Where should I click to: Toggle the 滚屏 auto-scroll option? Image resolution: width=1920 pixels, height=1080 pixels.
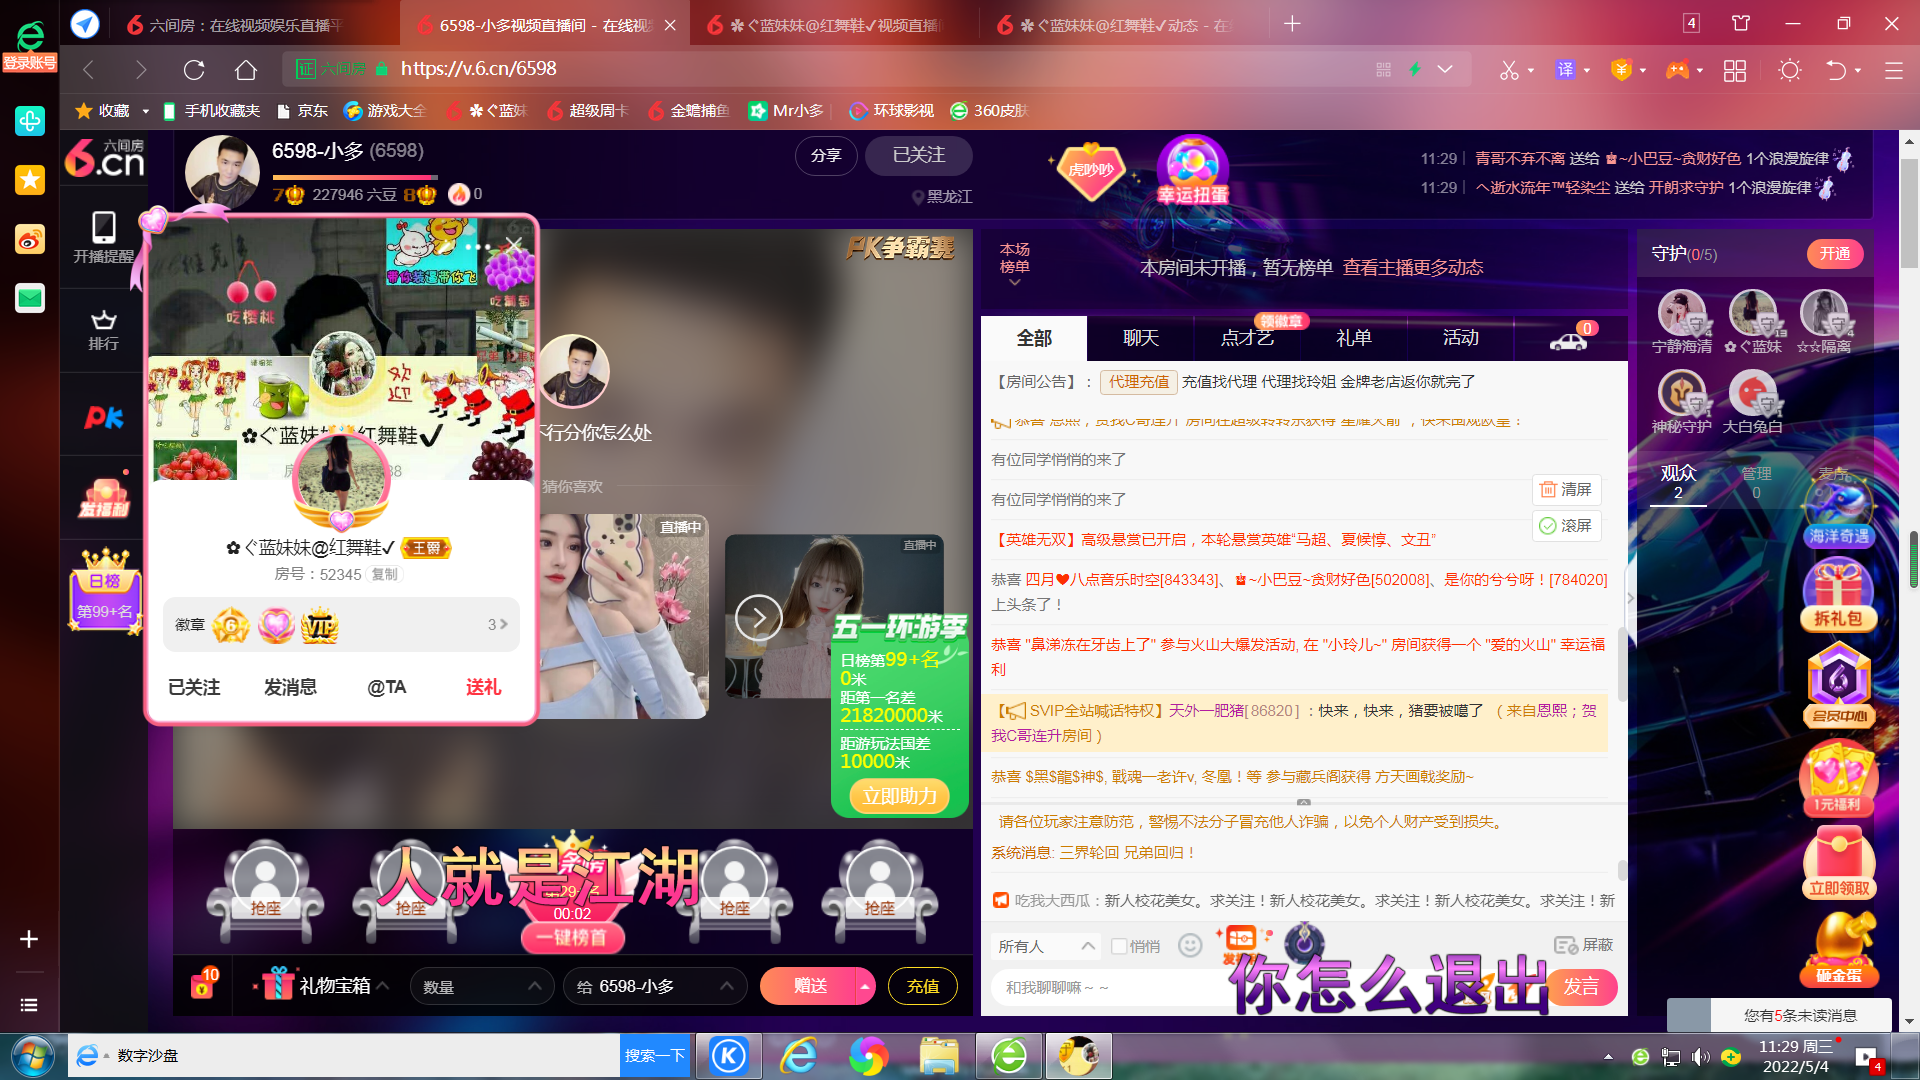(x=1566, y=526)
